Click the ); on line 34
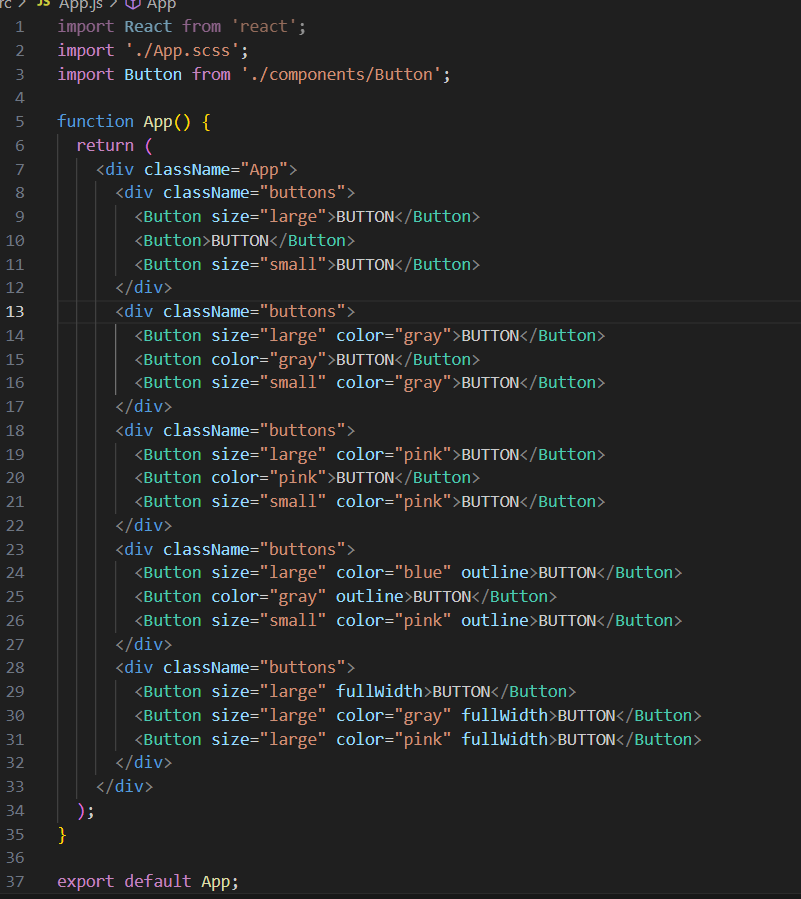The image size is (801, 899). pyautogui.click(x=85, y=811)
